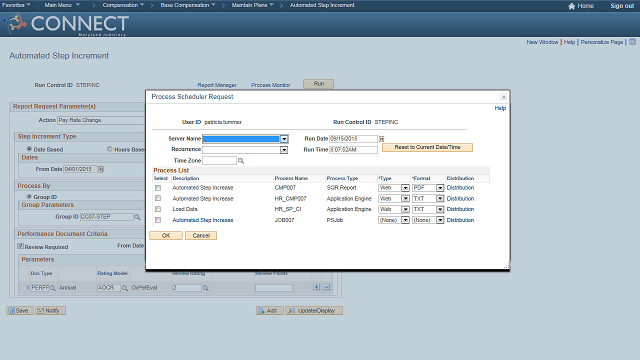
Task: Click the Group ID lookup magnifier icon
Action: (x=138, y=217)
